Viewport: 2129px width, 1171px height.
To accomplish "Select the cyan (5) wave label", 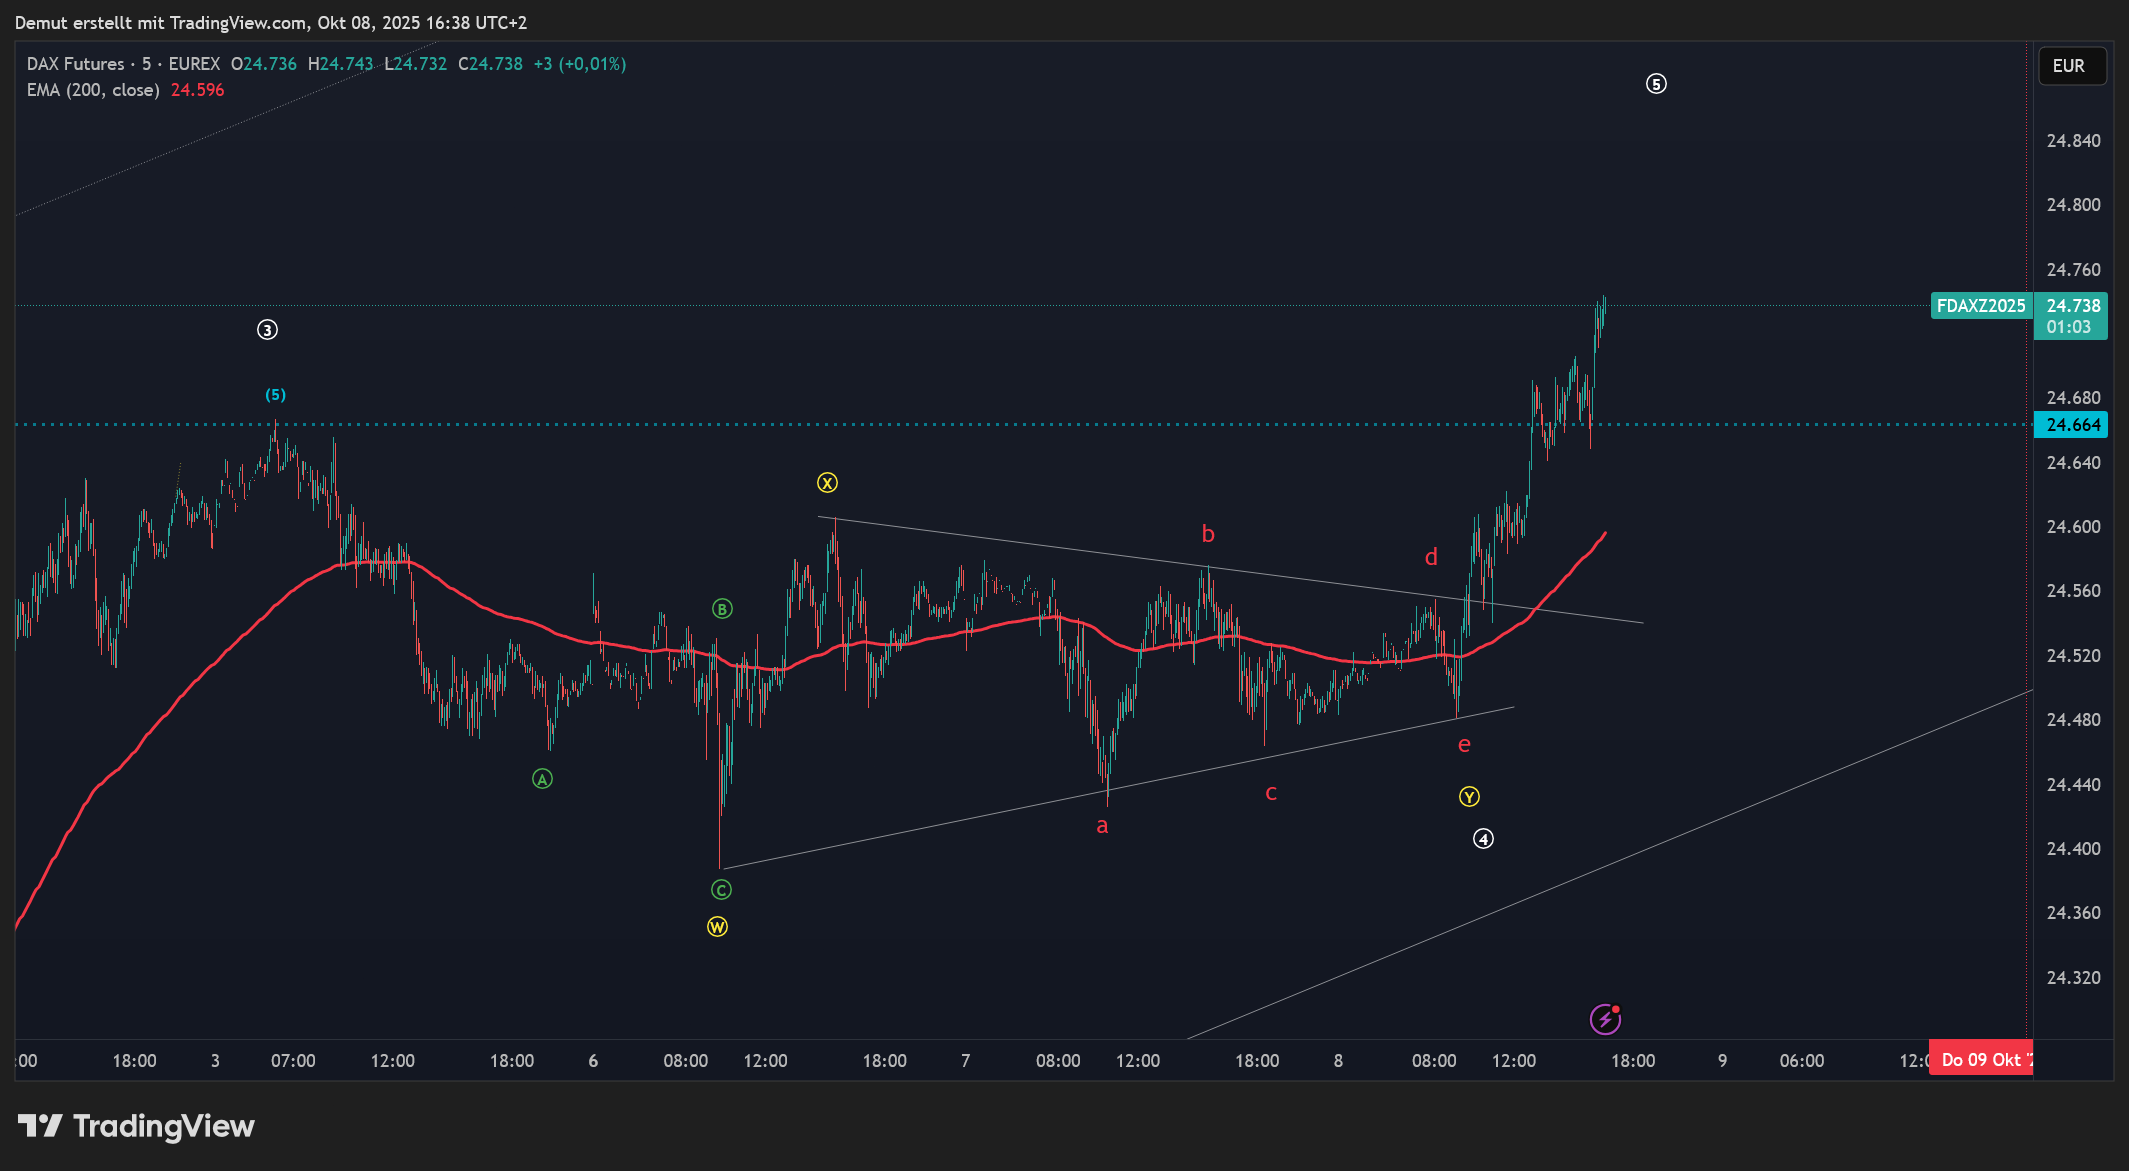I will pyautogui.click(x=275, y=395).
